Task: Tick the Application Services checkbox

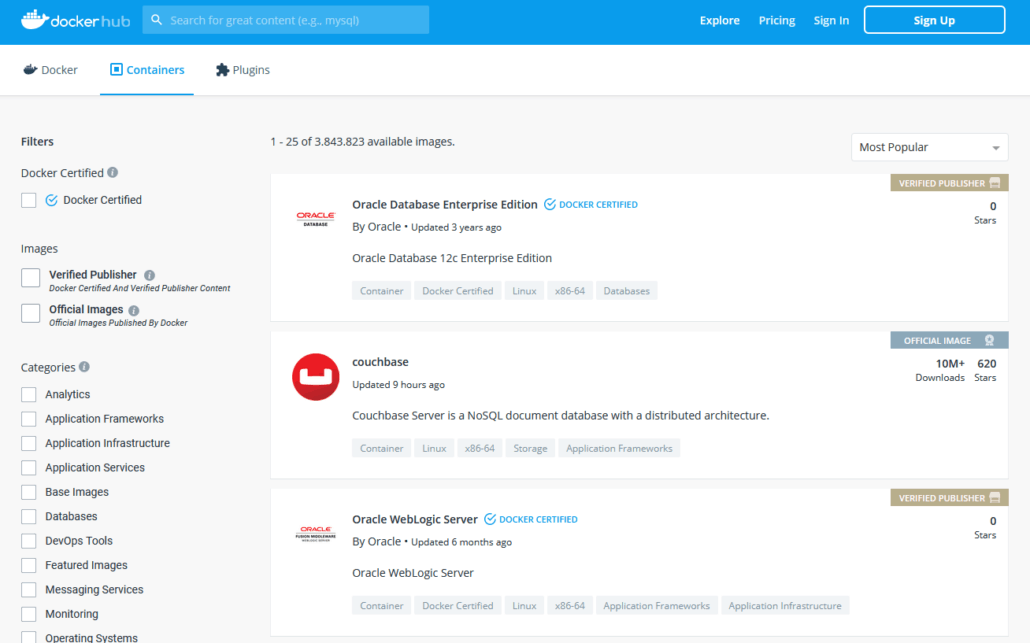Action: point(29,468)
